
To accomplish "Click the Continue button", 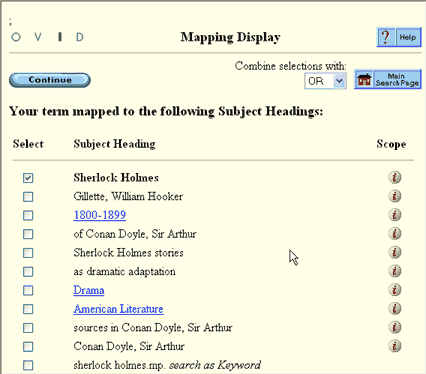I will 50,80.
